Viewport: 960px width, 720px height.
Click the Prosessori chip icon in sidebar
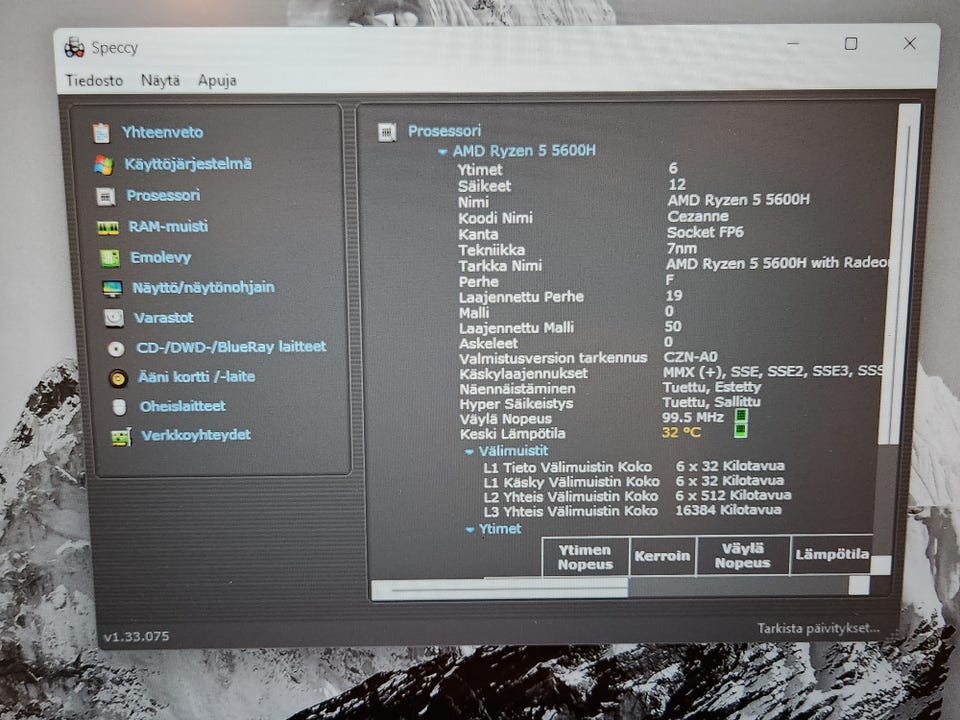coord(106,197)
